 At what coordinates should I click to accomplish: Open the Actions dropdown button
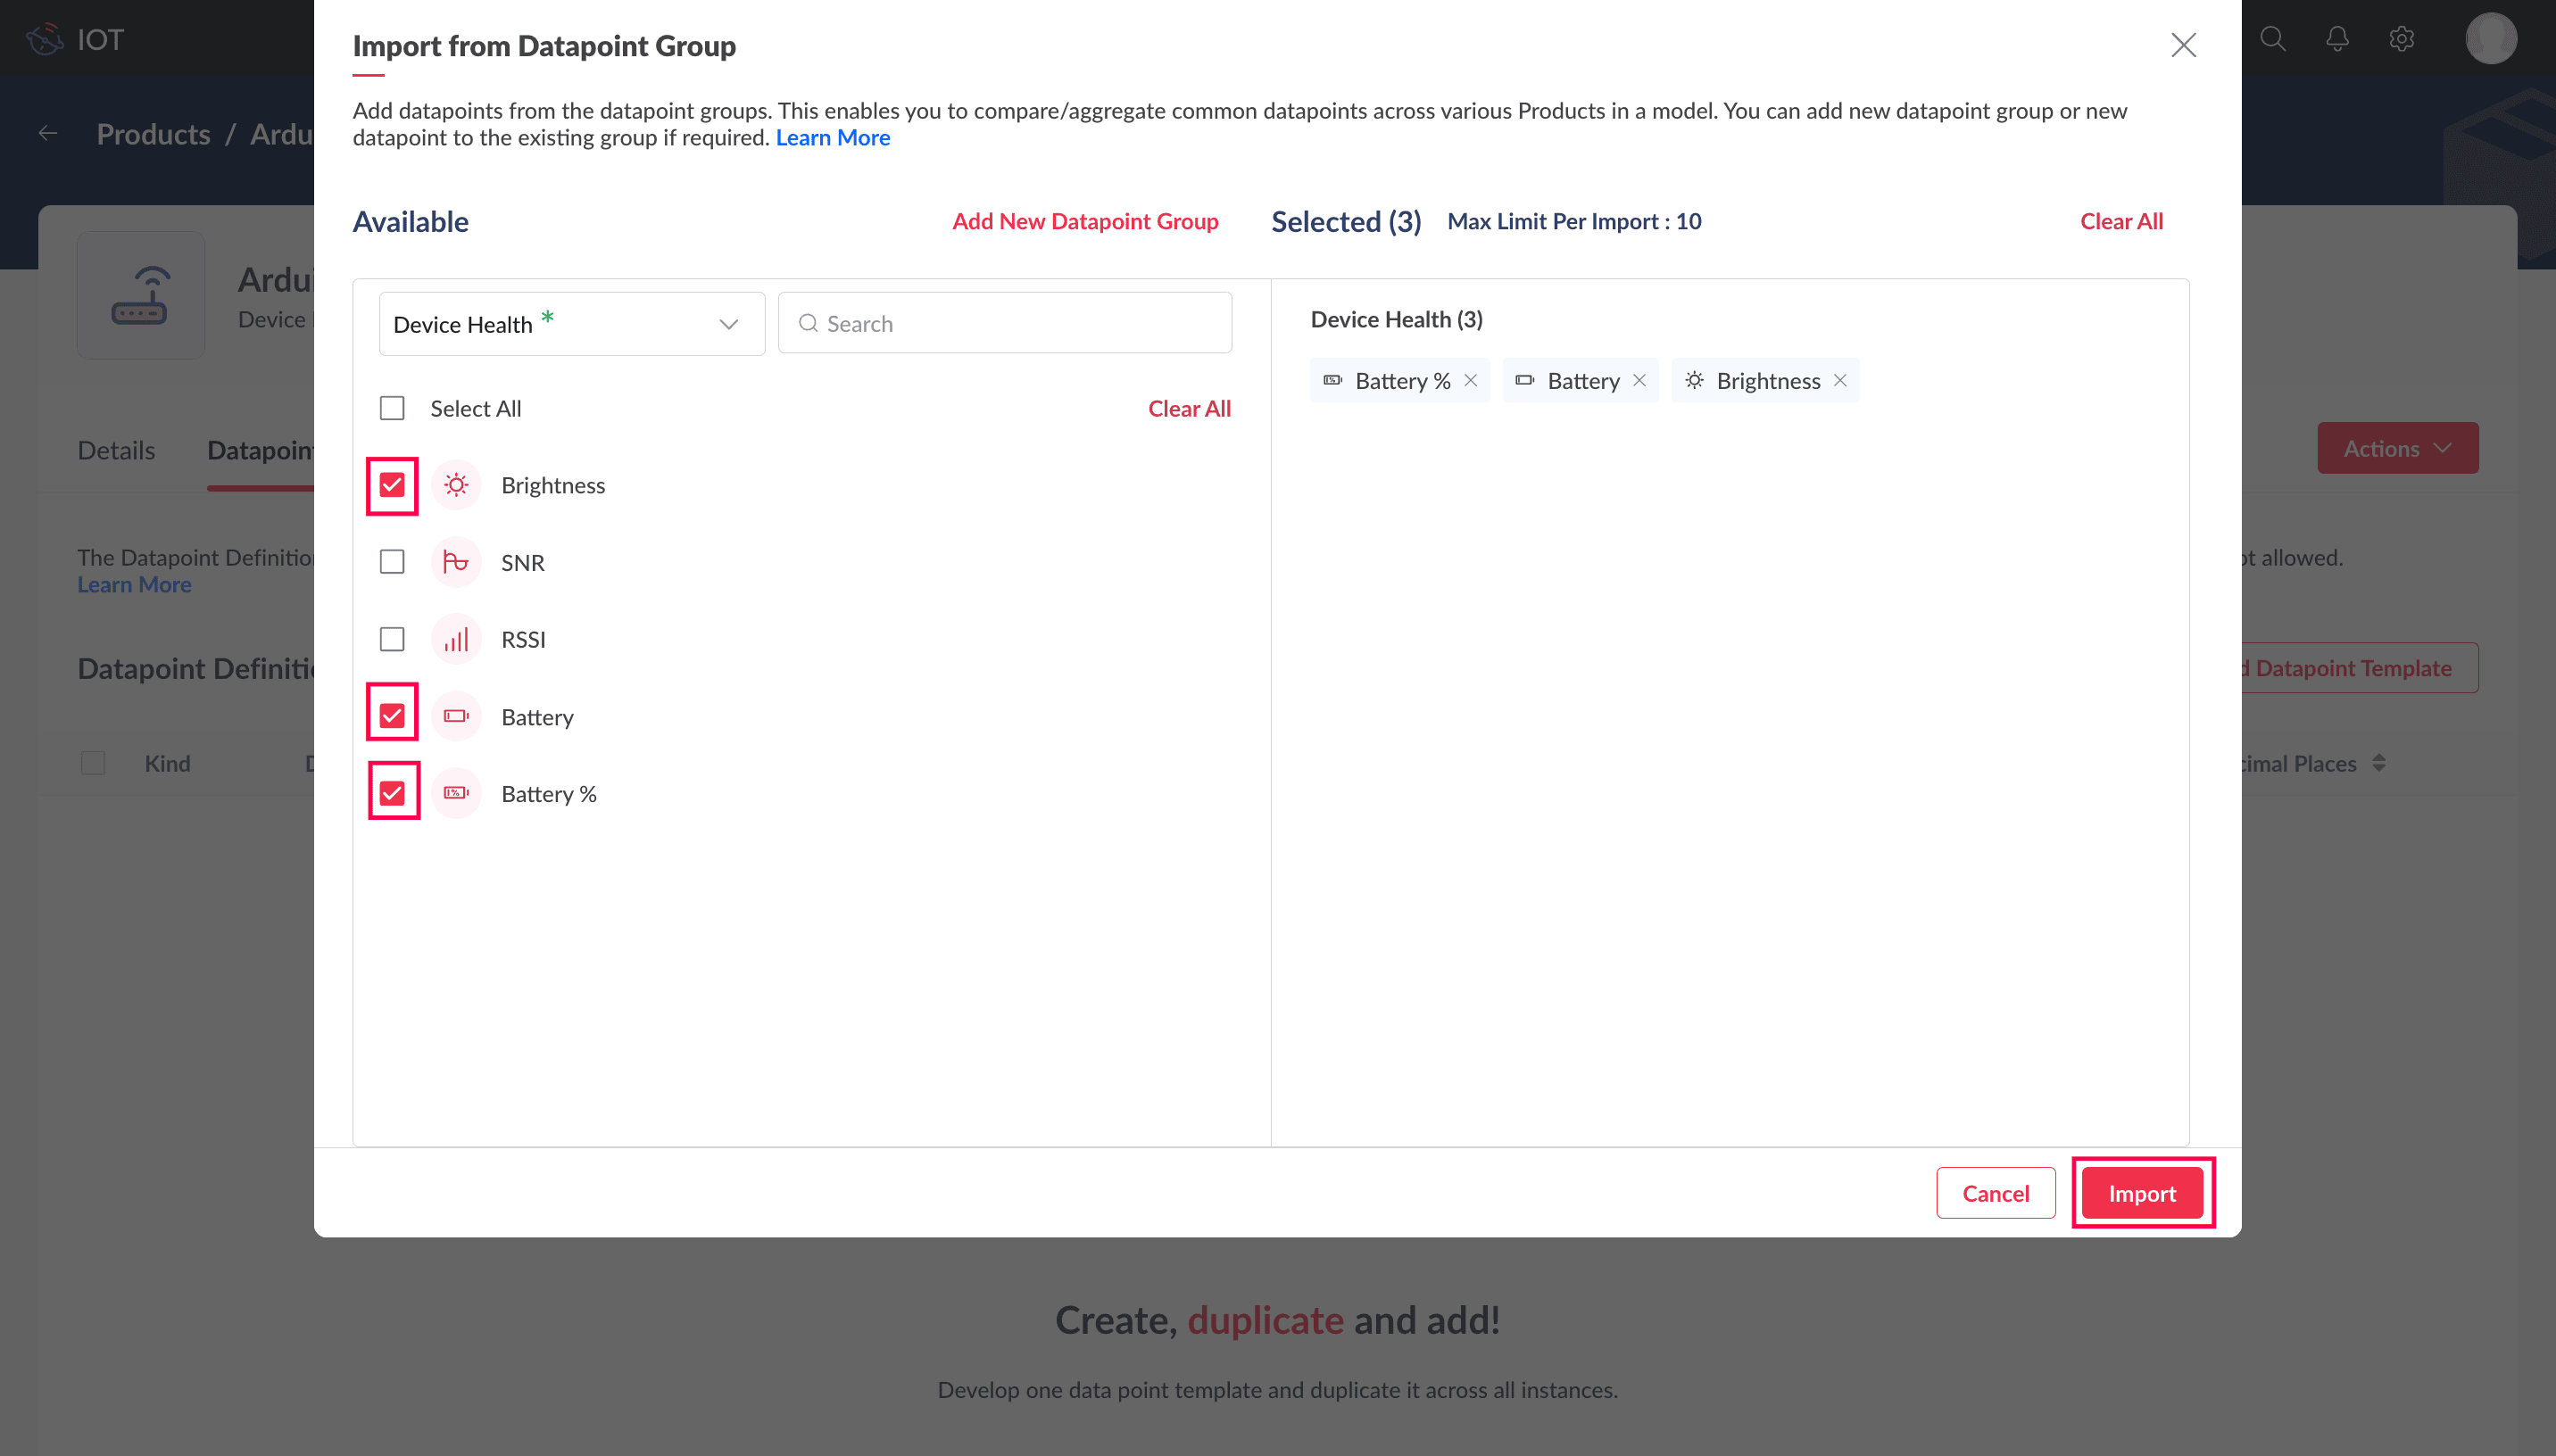(x=2397, y=448)
